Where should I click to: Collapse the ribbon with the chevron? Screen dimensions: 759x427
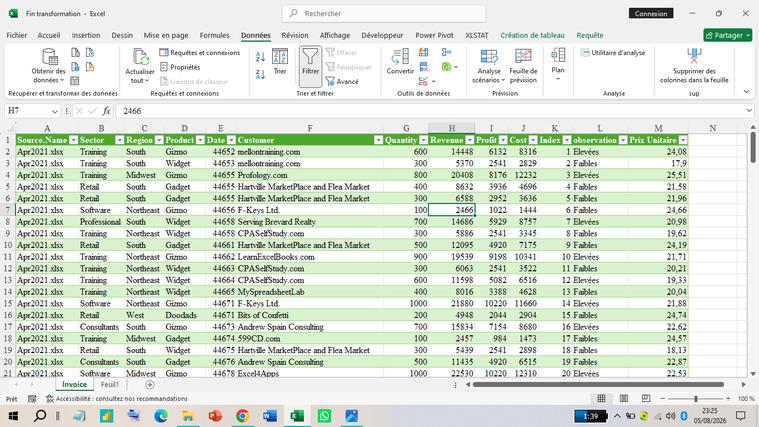coord(746,91)
